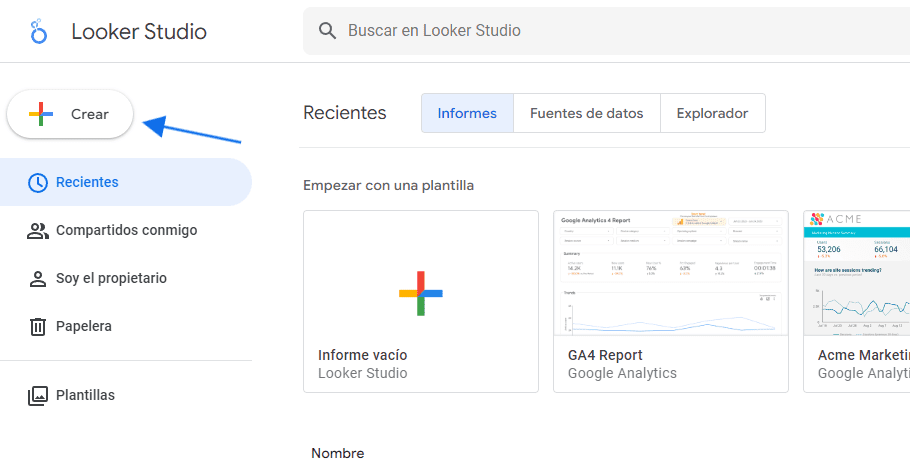Click the Informe vacío title text

coord(363,355)
